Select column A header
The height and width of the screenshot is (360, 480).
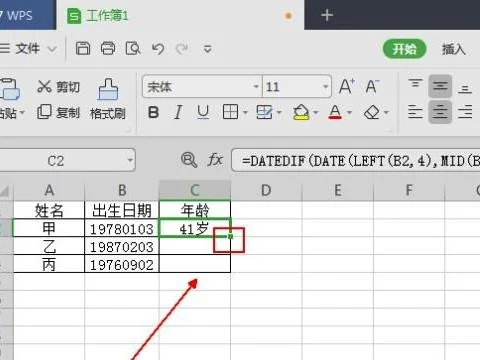tap(49, 191)
